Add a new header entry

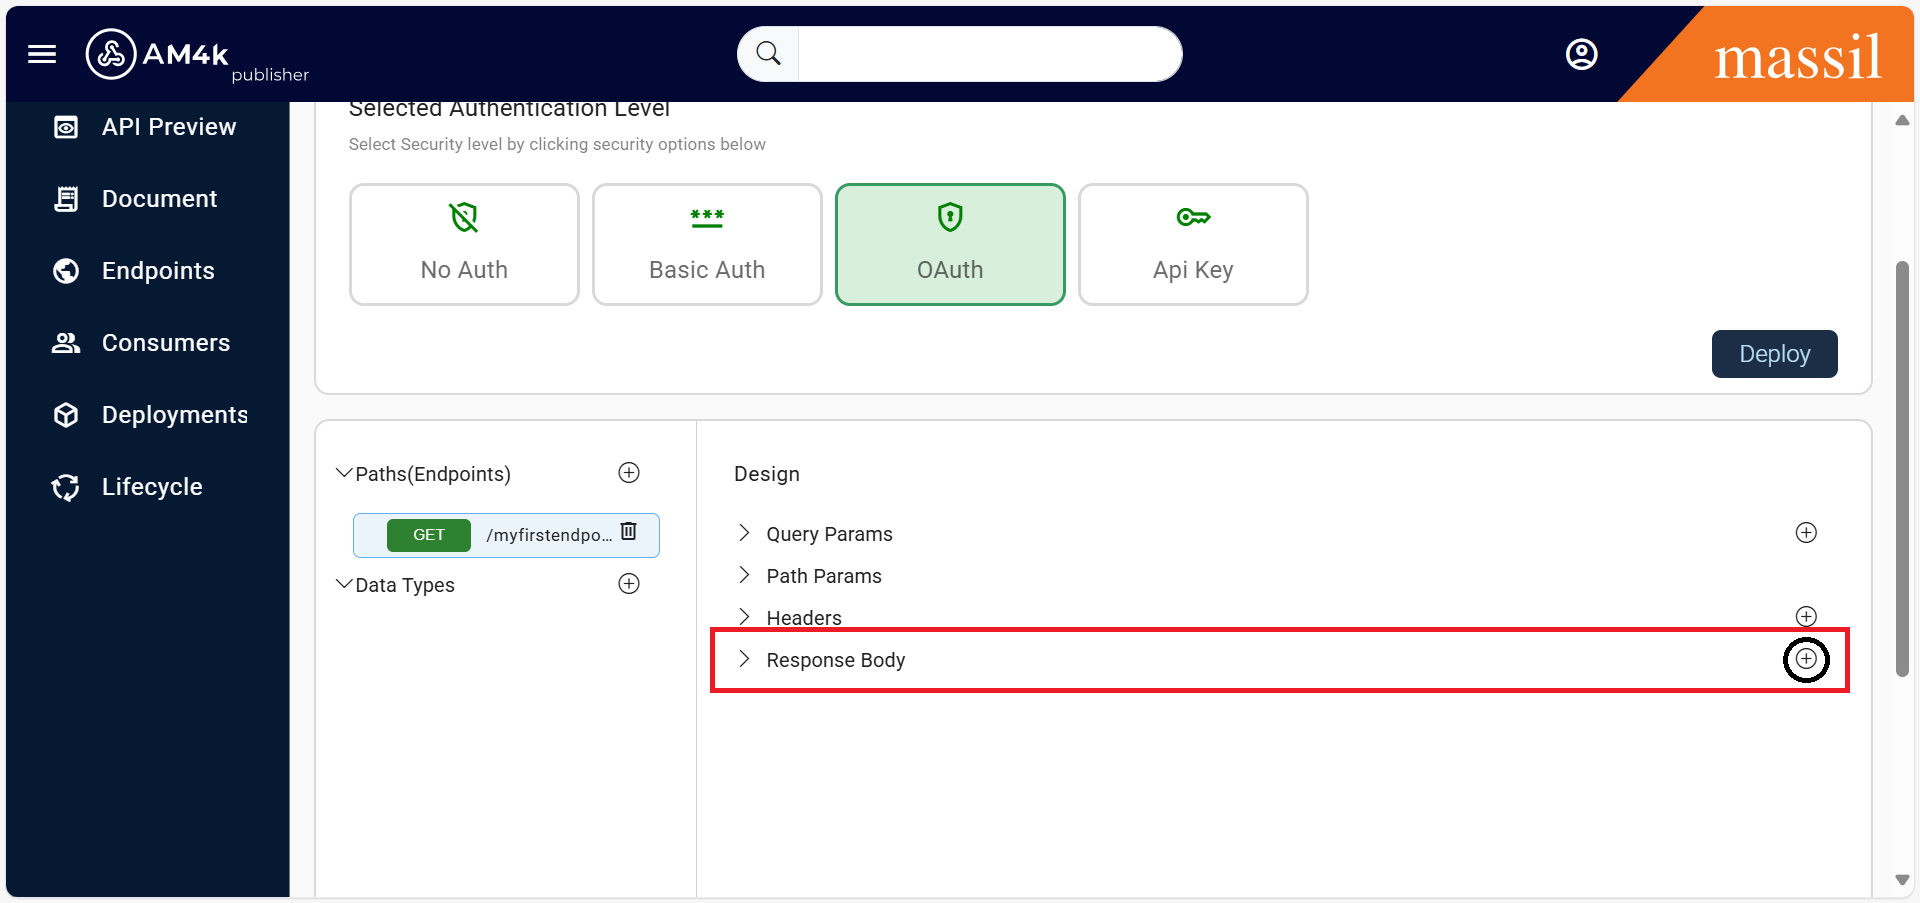pyautogui.click(x=1805, y=616)
